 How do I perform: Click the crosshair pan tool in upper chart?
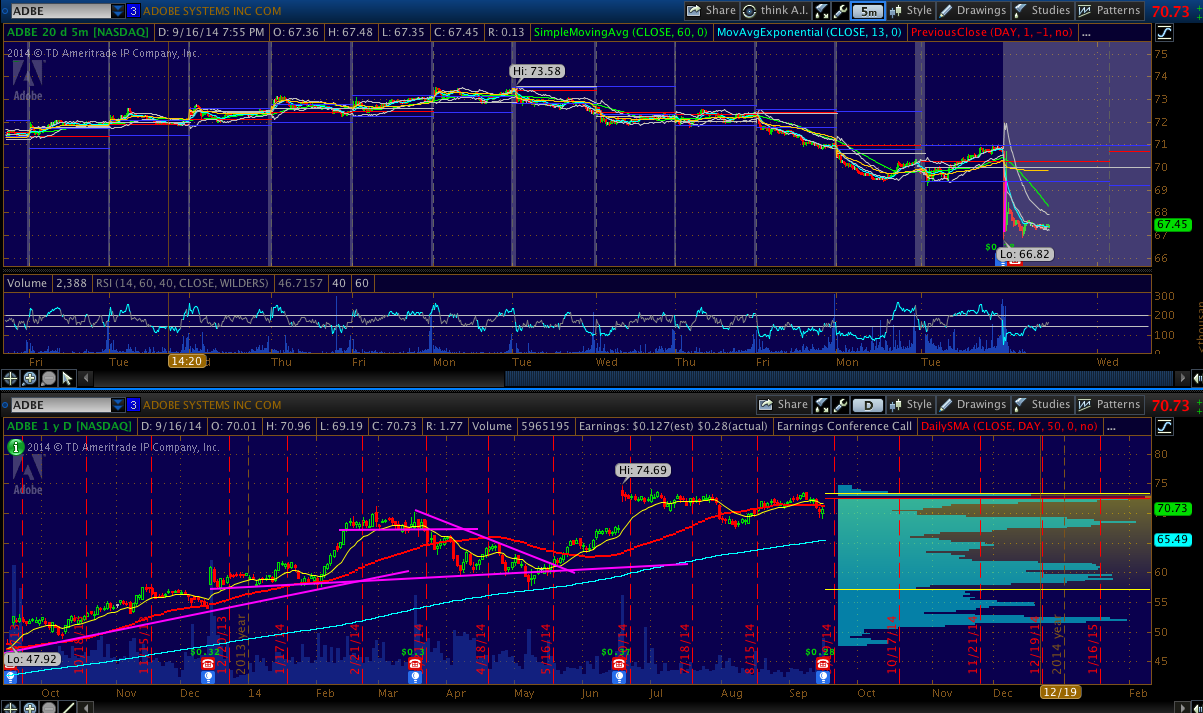click(12, 378)
